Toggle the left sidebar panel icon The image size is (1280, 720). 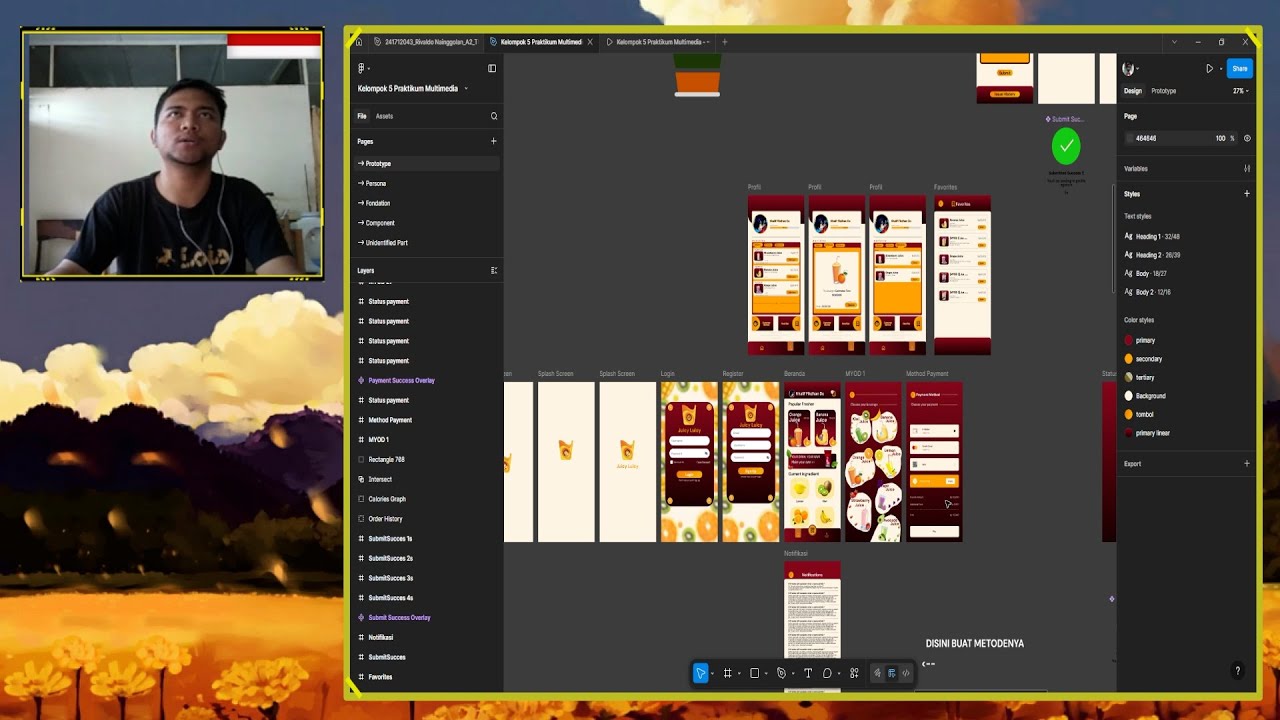pyautogui.click(x=492, y=68)
